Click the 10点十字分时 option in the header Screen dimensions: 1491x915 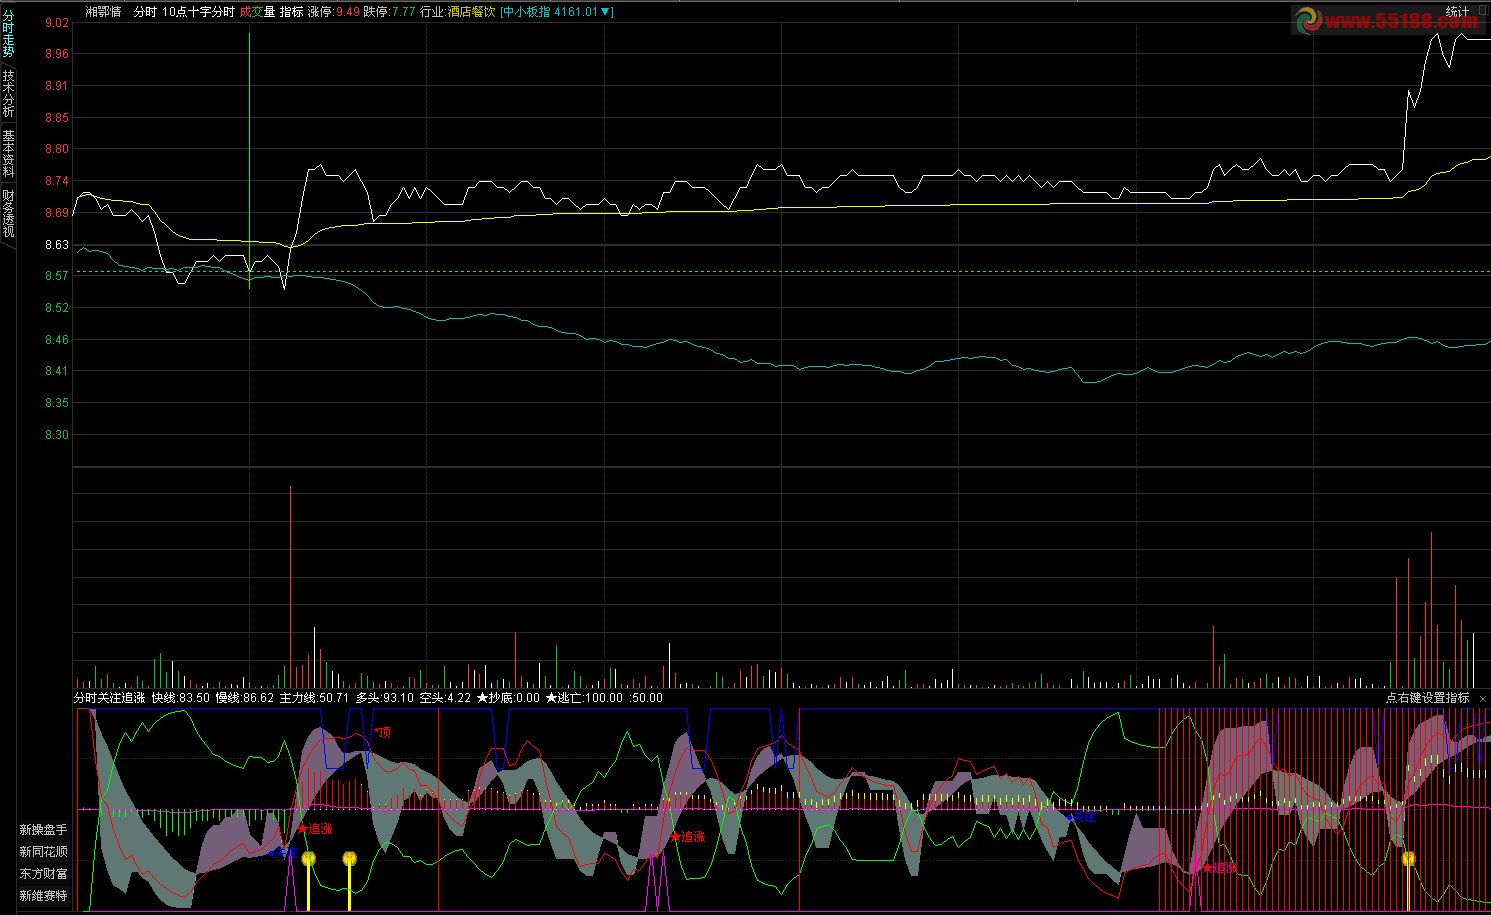point(198,12)
